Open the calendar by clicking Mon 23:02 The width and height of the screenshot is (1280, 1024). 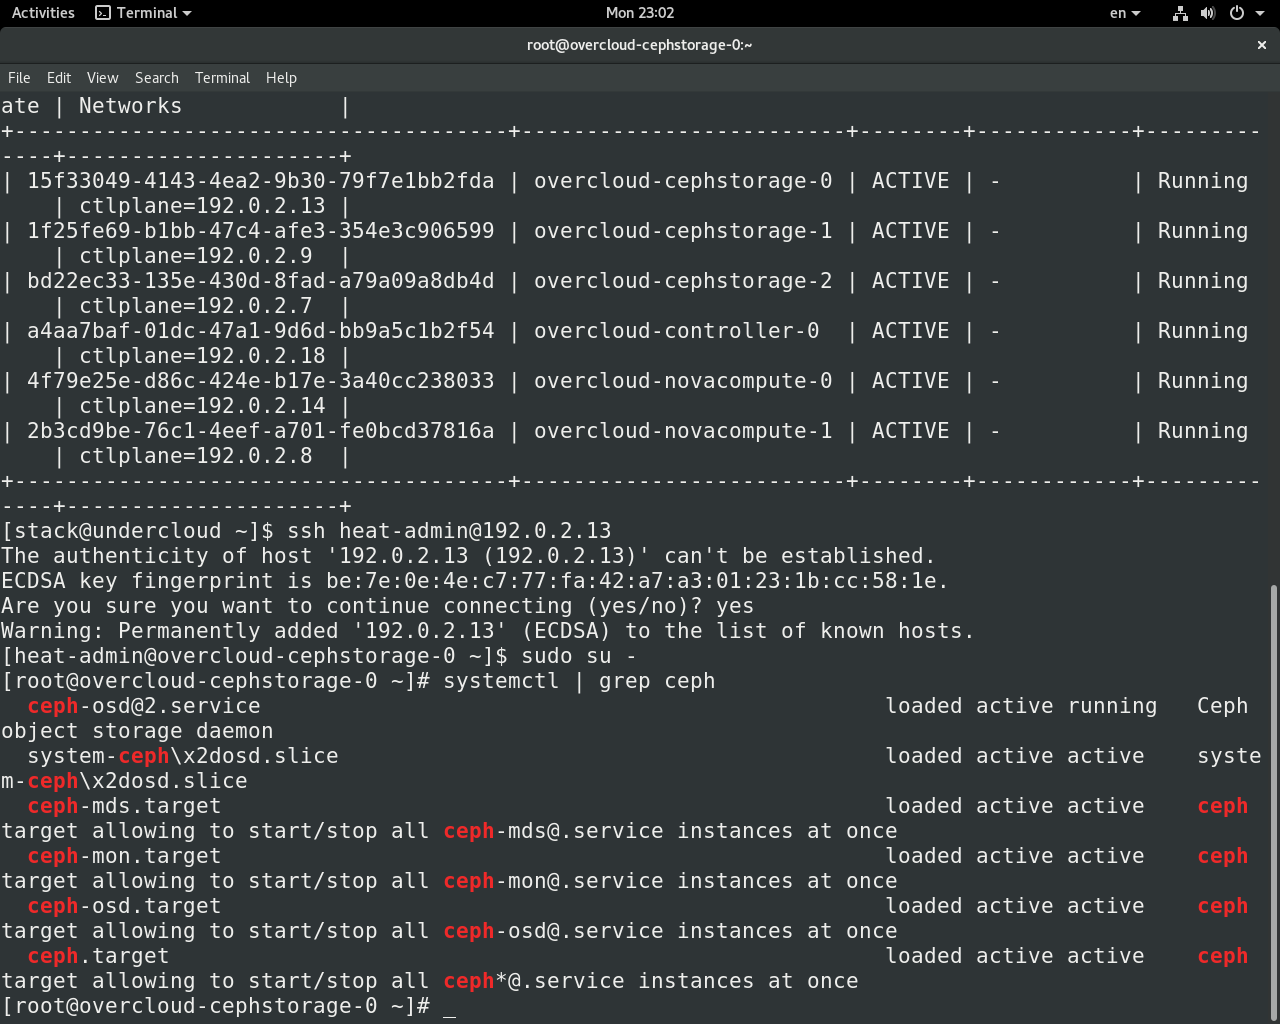click(639, 13)
